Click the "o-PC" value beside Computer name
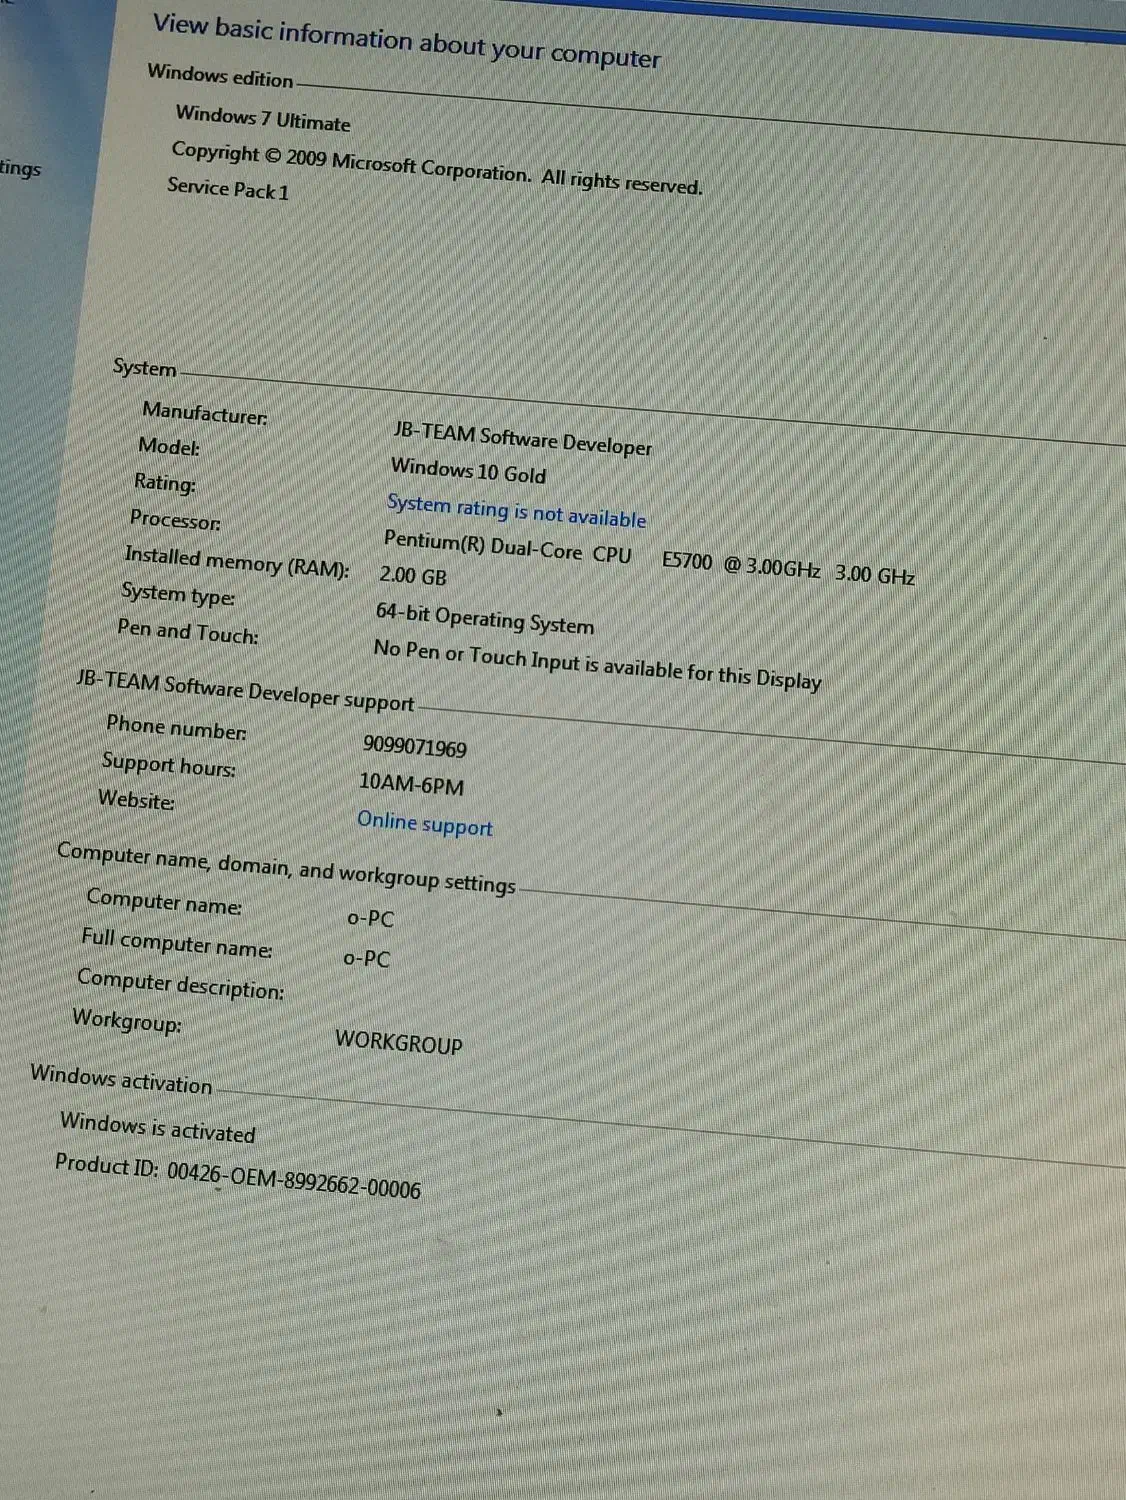 370,918
